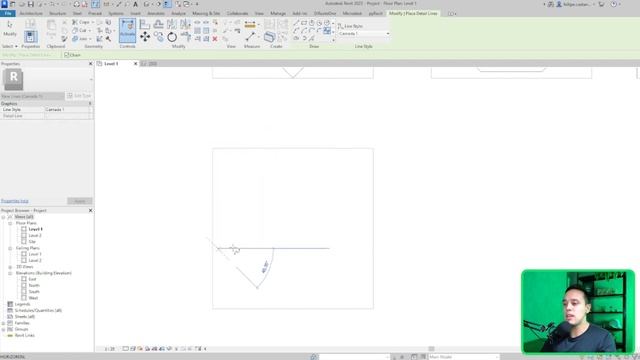Collapse the Graphics section in Properties

coord(90,104)
